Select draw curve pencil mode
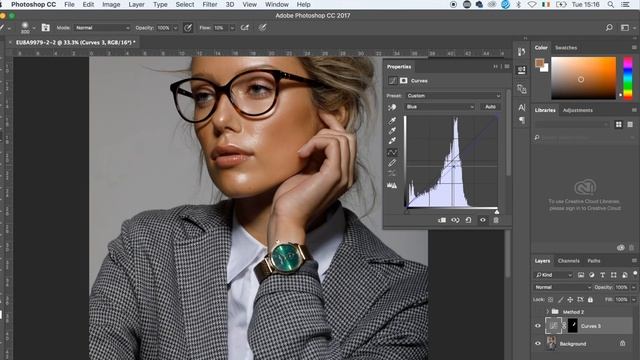 (x=392, y=163)
